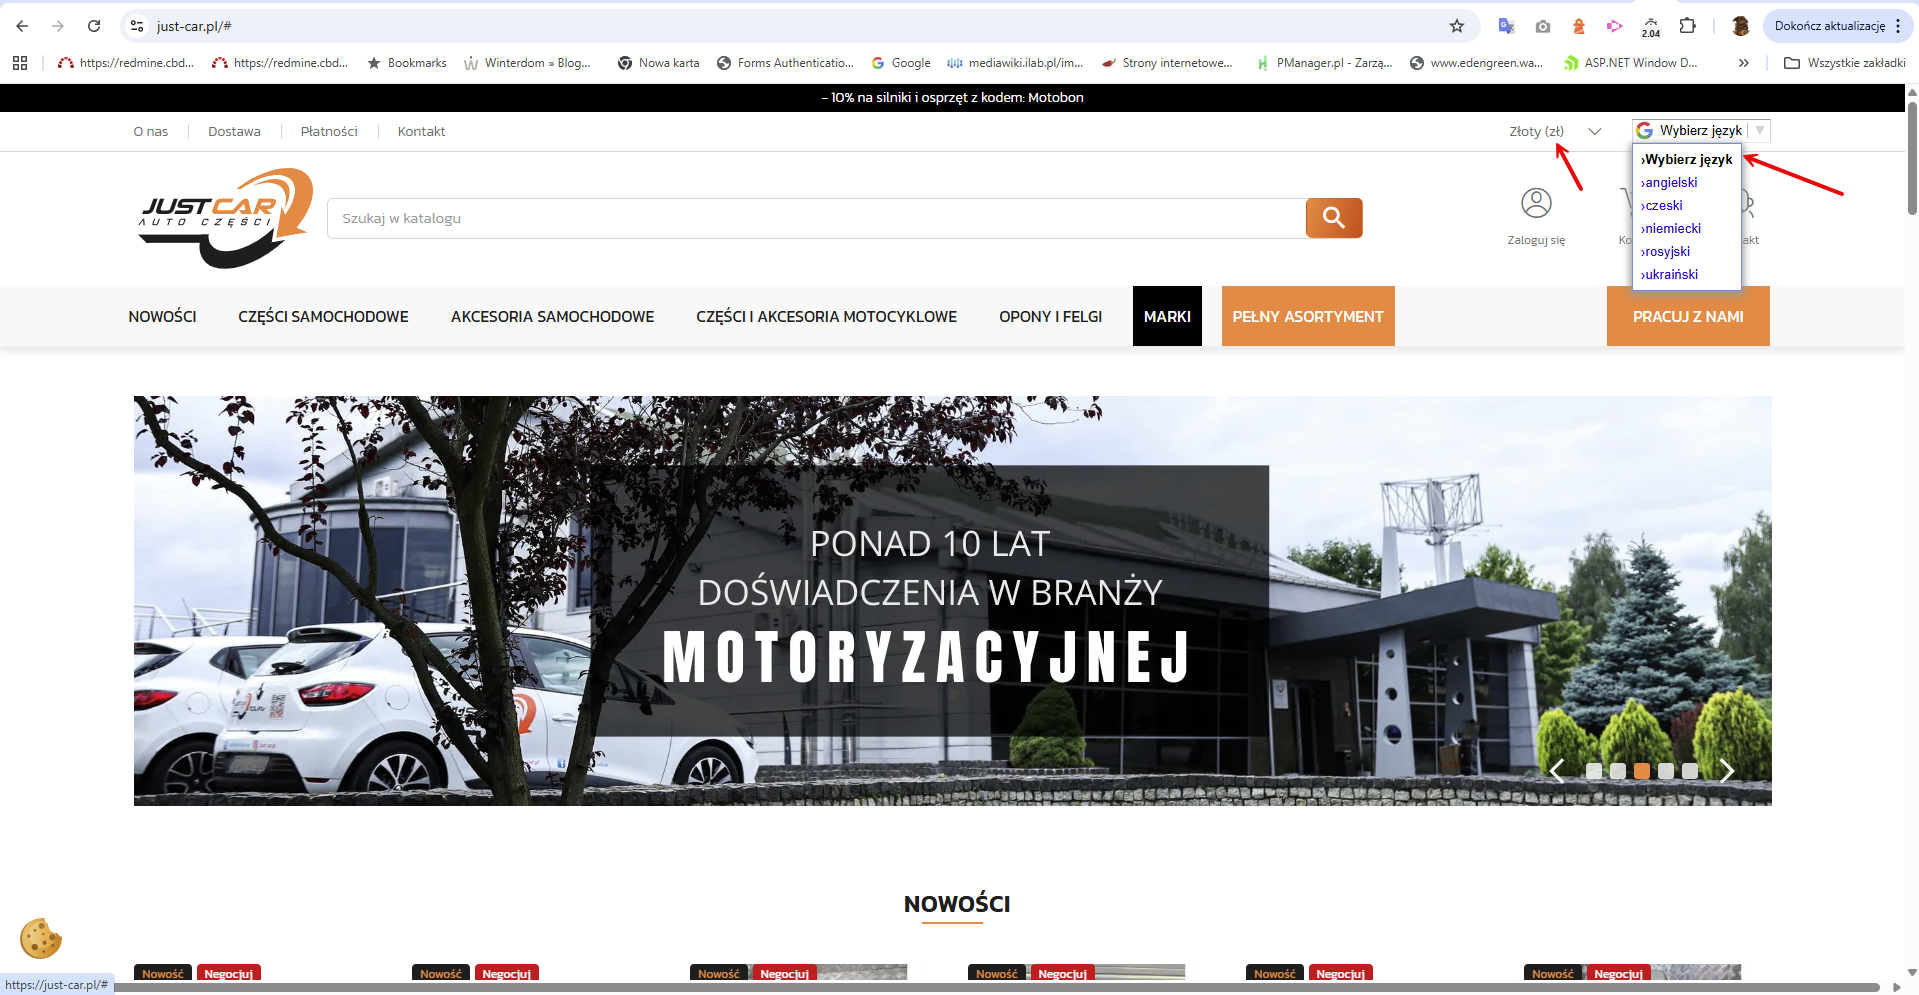Image resolution: width=1919 pixels, height=995 pixels.
Task: Go to next slide with right arrow
Action: pos(1727,770)
